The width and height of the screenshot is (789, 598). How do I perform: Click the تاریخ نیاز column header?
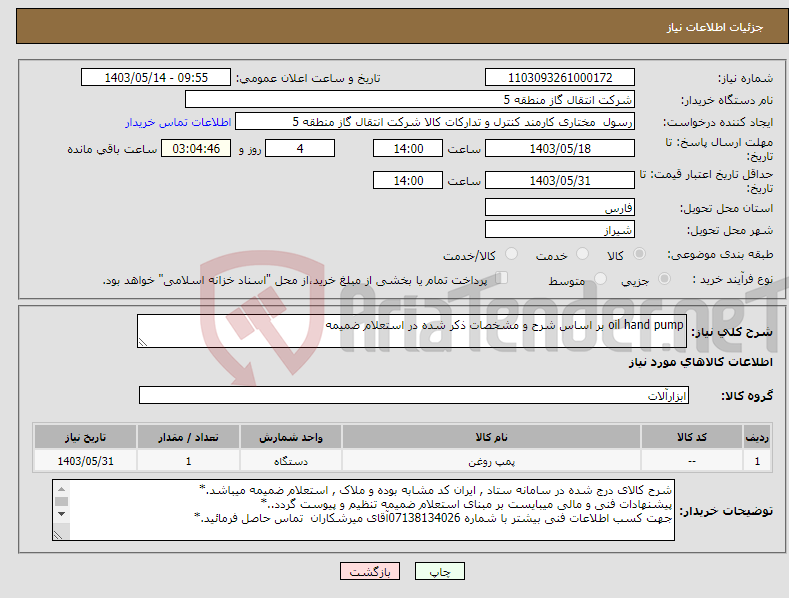pos(85,437)
